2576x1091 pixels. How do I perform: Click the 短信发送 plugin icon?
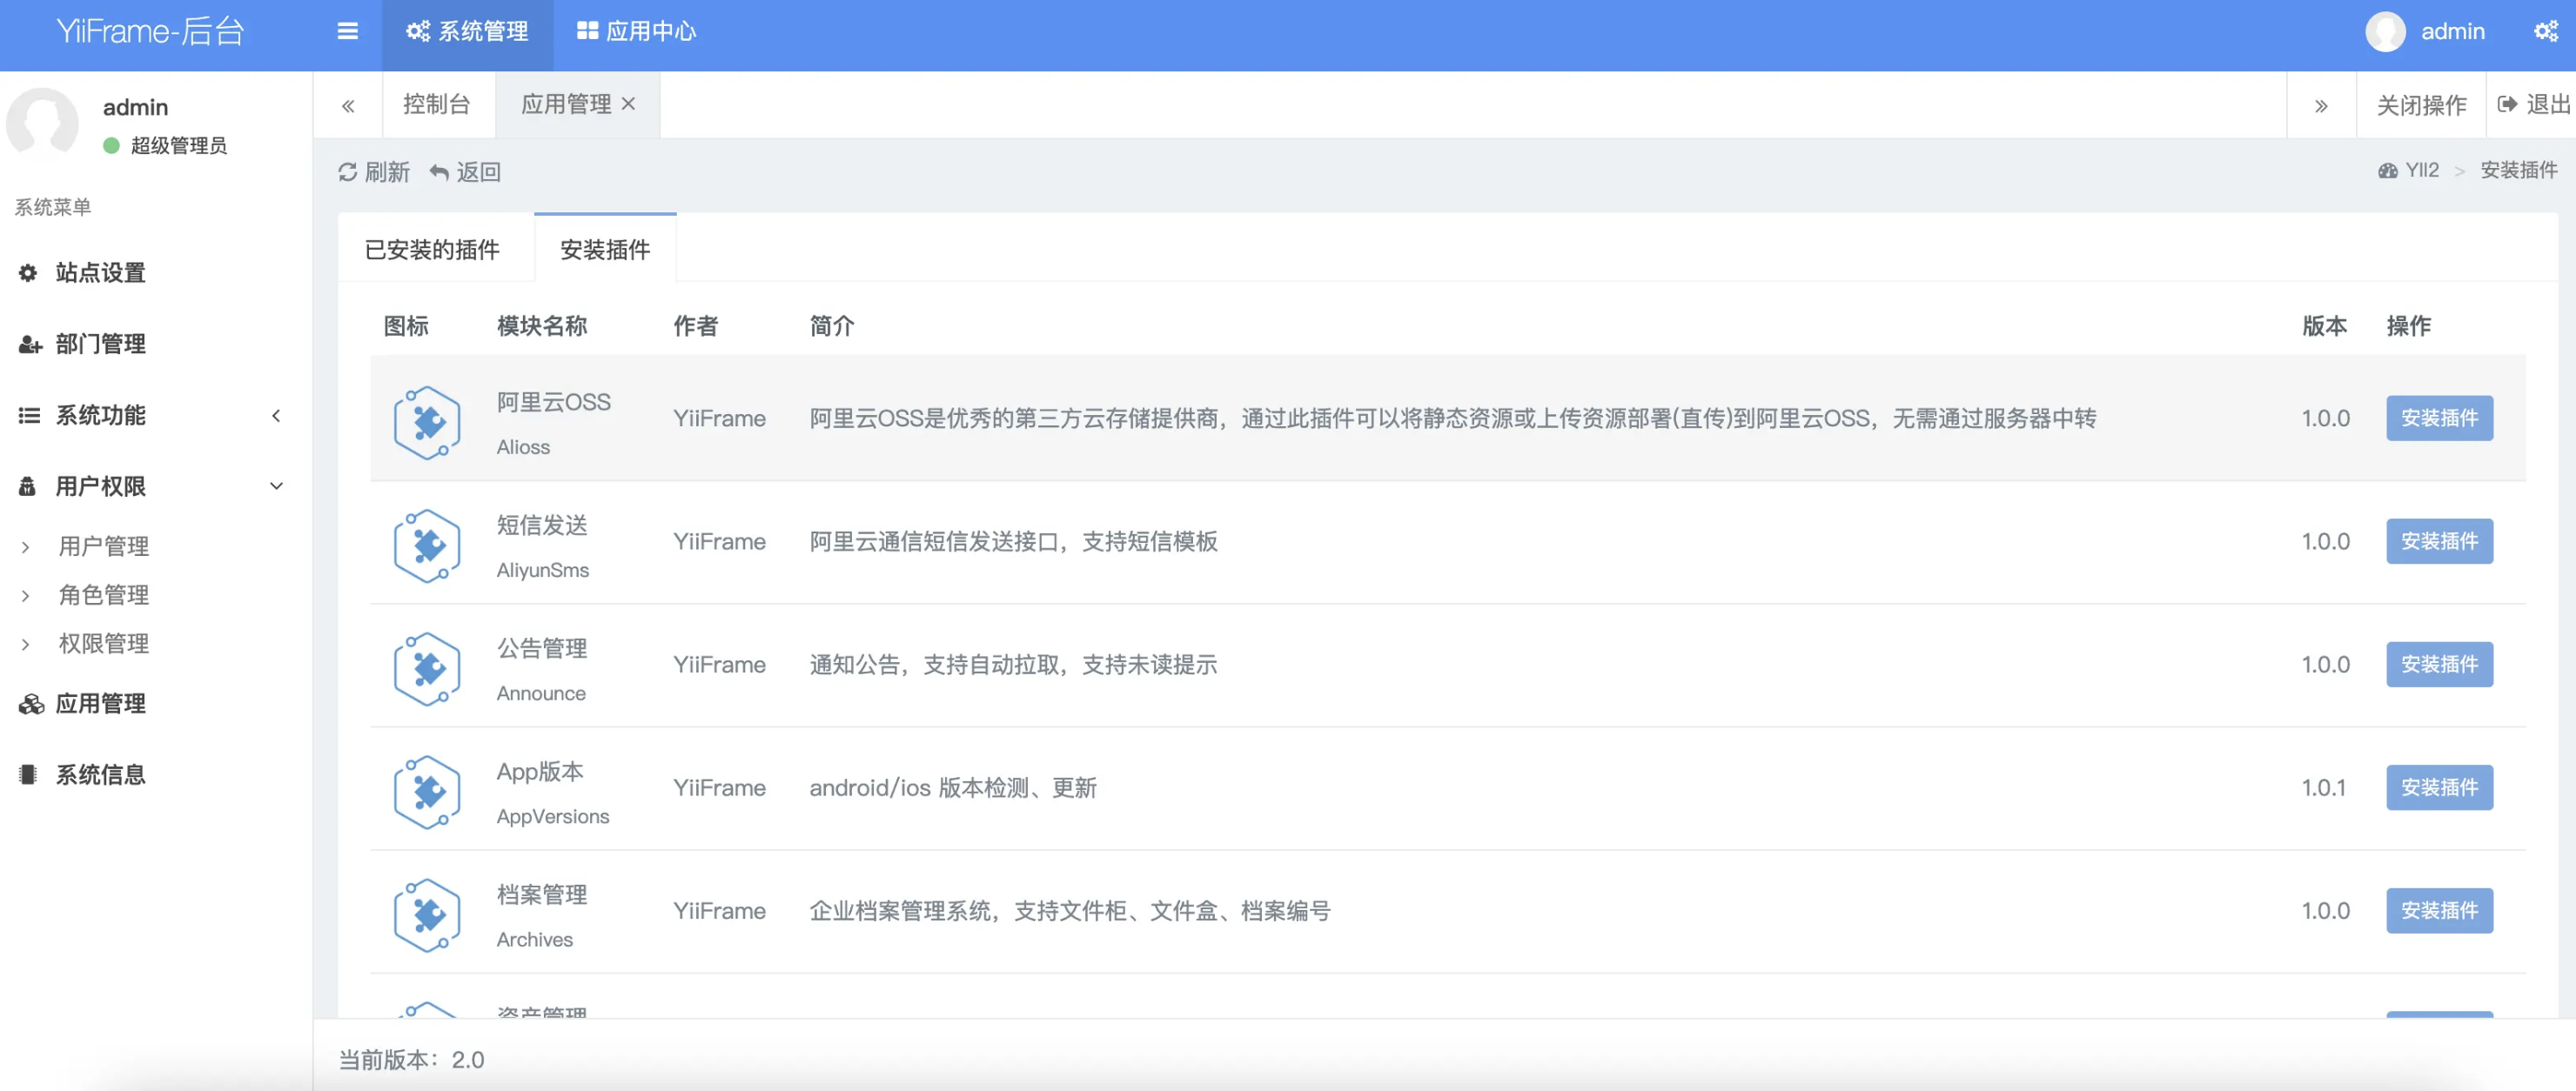pos(427,546)
